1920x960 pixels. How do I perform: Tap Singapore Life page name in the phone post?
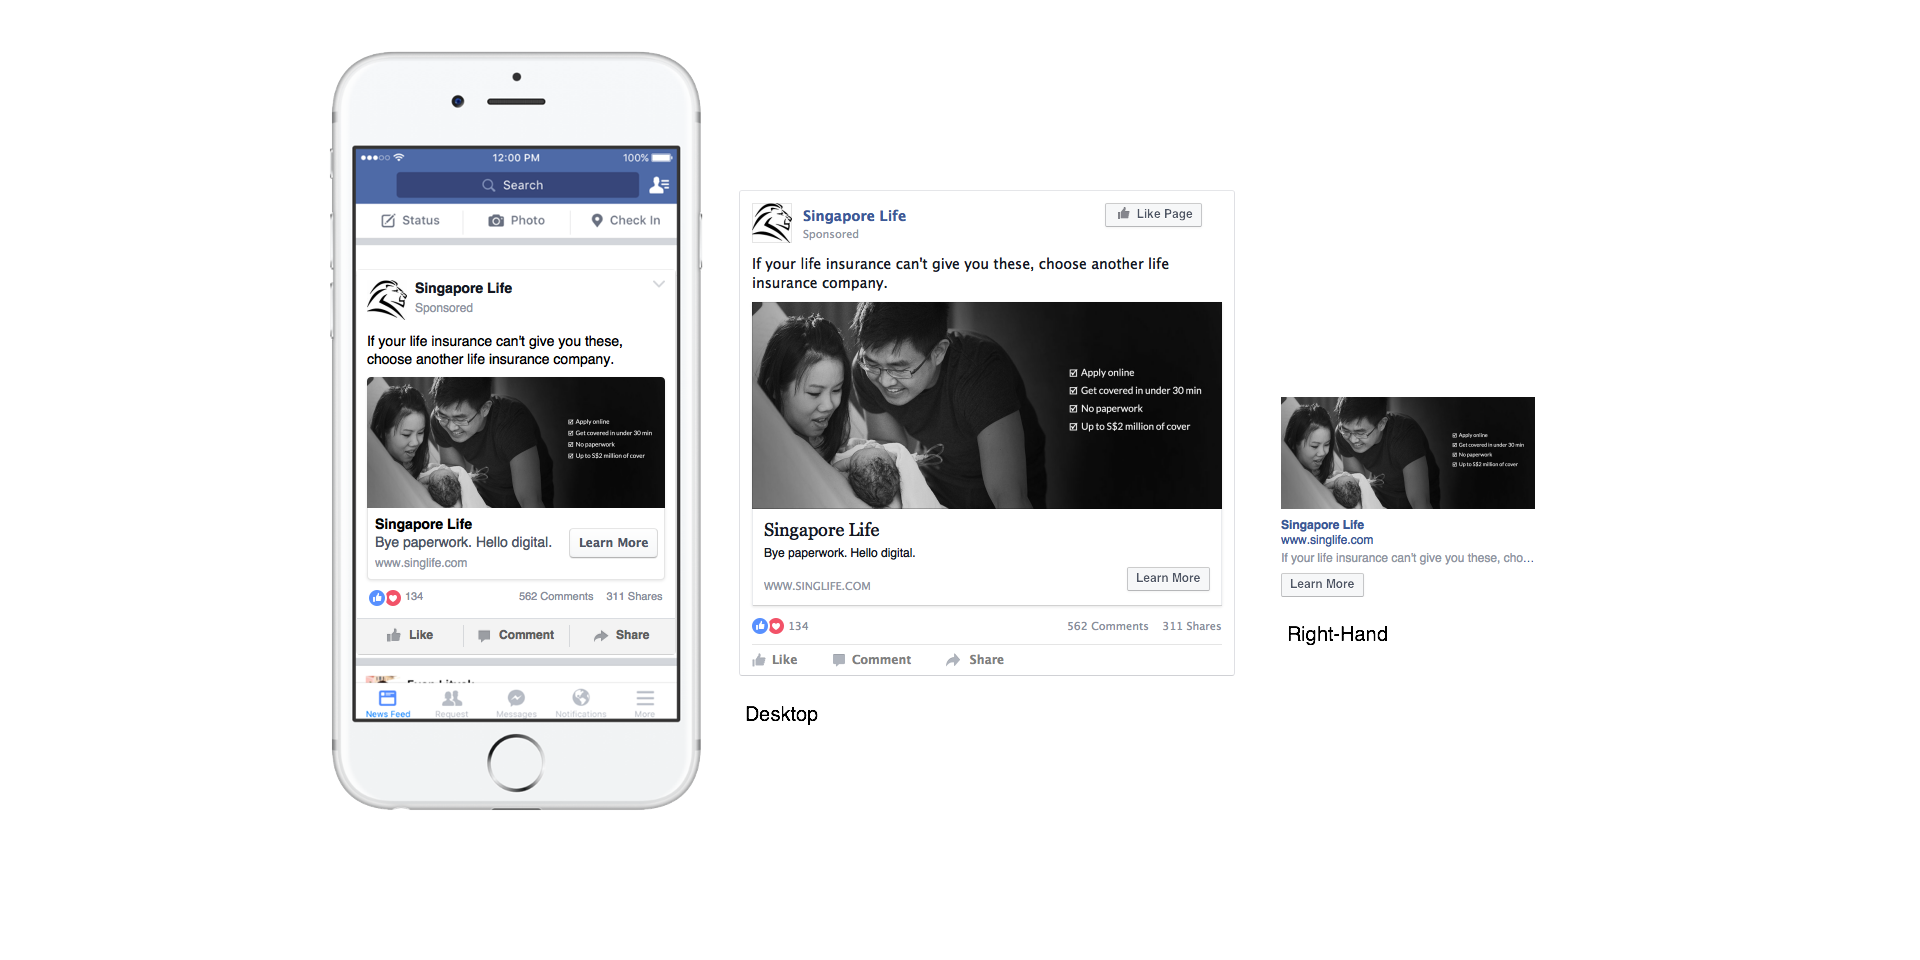pos(463,288)
